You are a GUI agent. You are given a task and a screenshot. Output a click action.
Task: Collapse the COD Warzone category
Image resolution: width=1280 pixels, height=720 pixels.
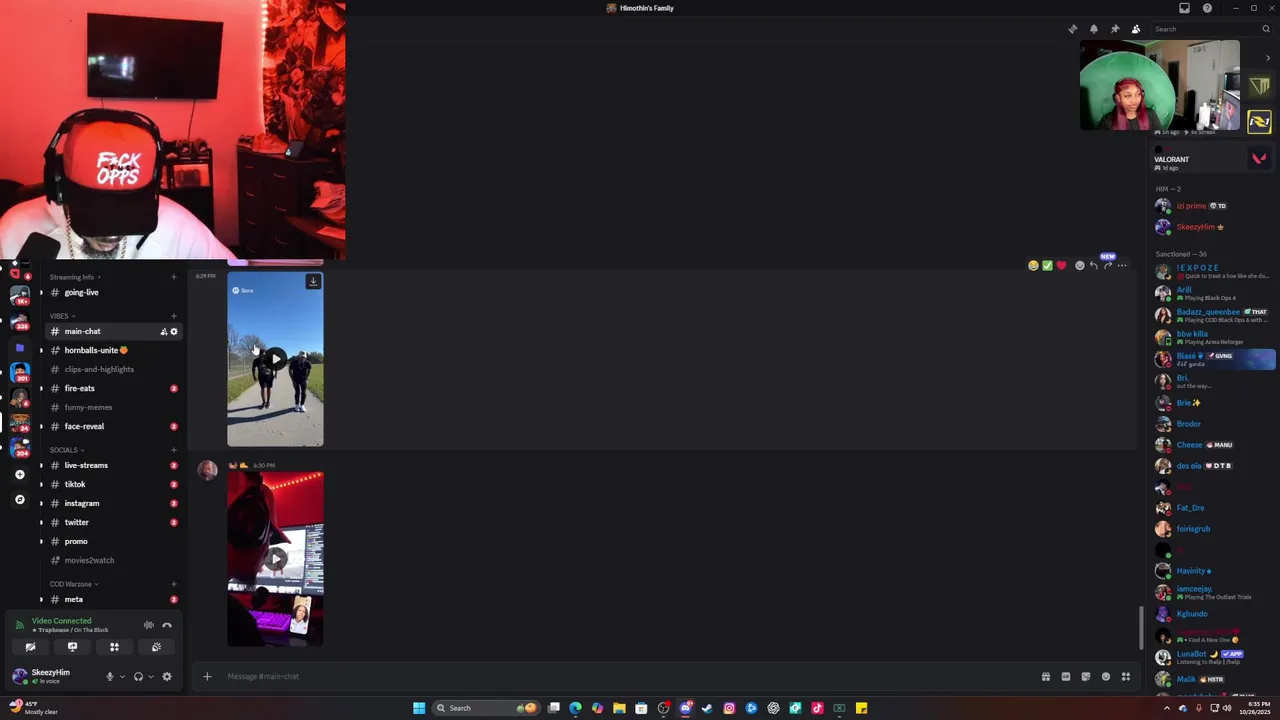(74, 584)
